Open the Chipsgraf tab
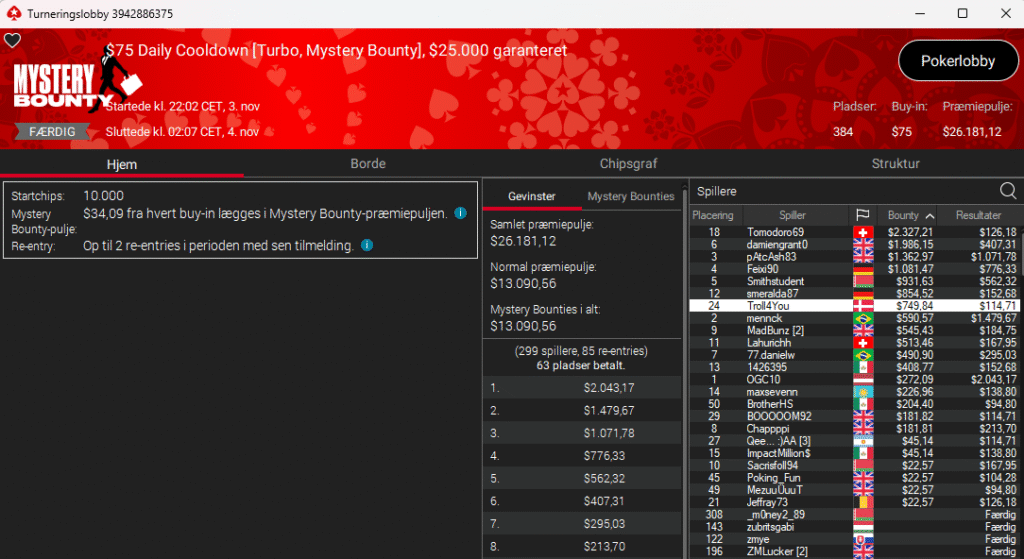Viewport: 1024px width, 559px height. pos(628,164)
